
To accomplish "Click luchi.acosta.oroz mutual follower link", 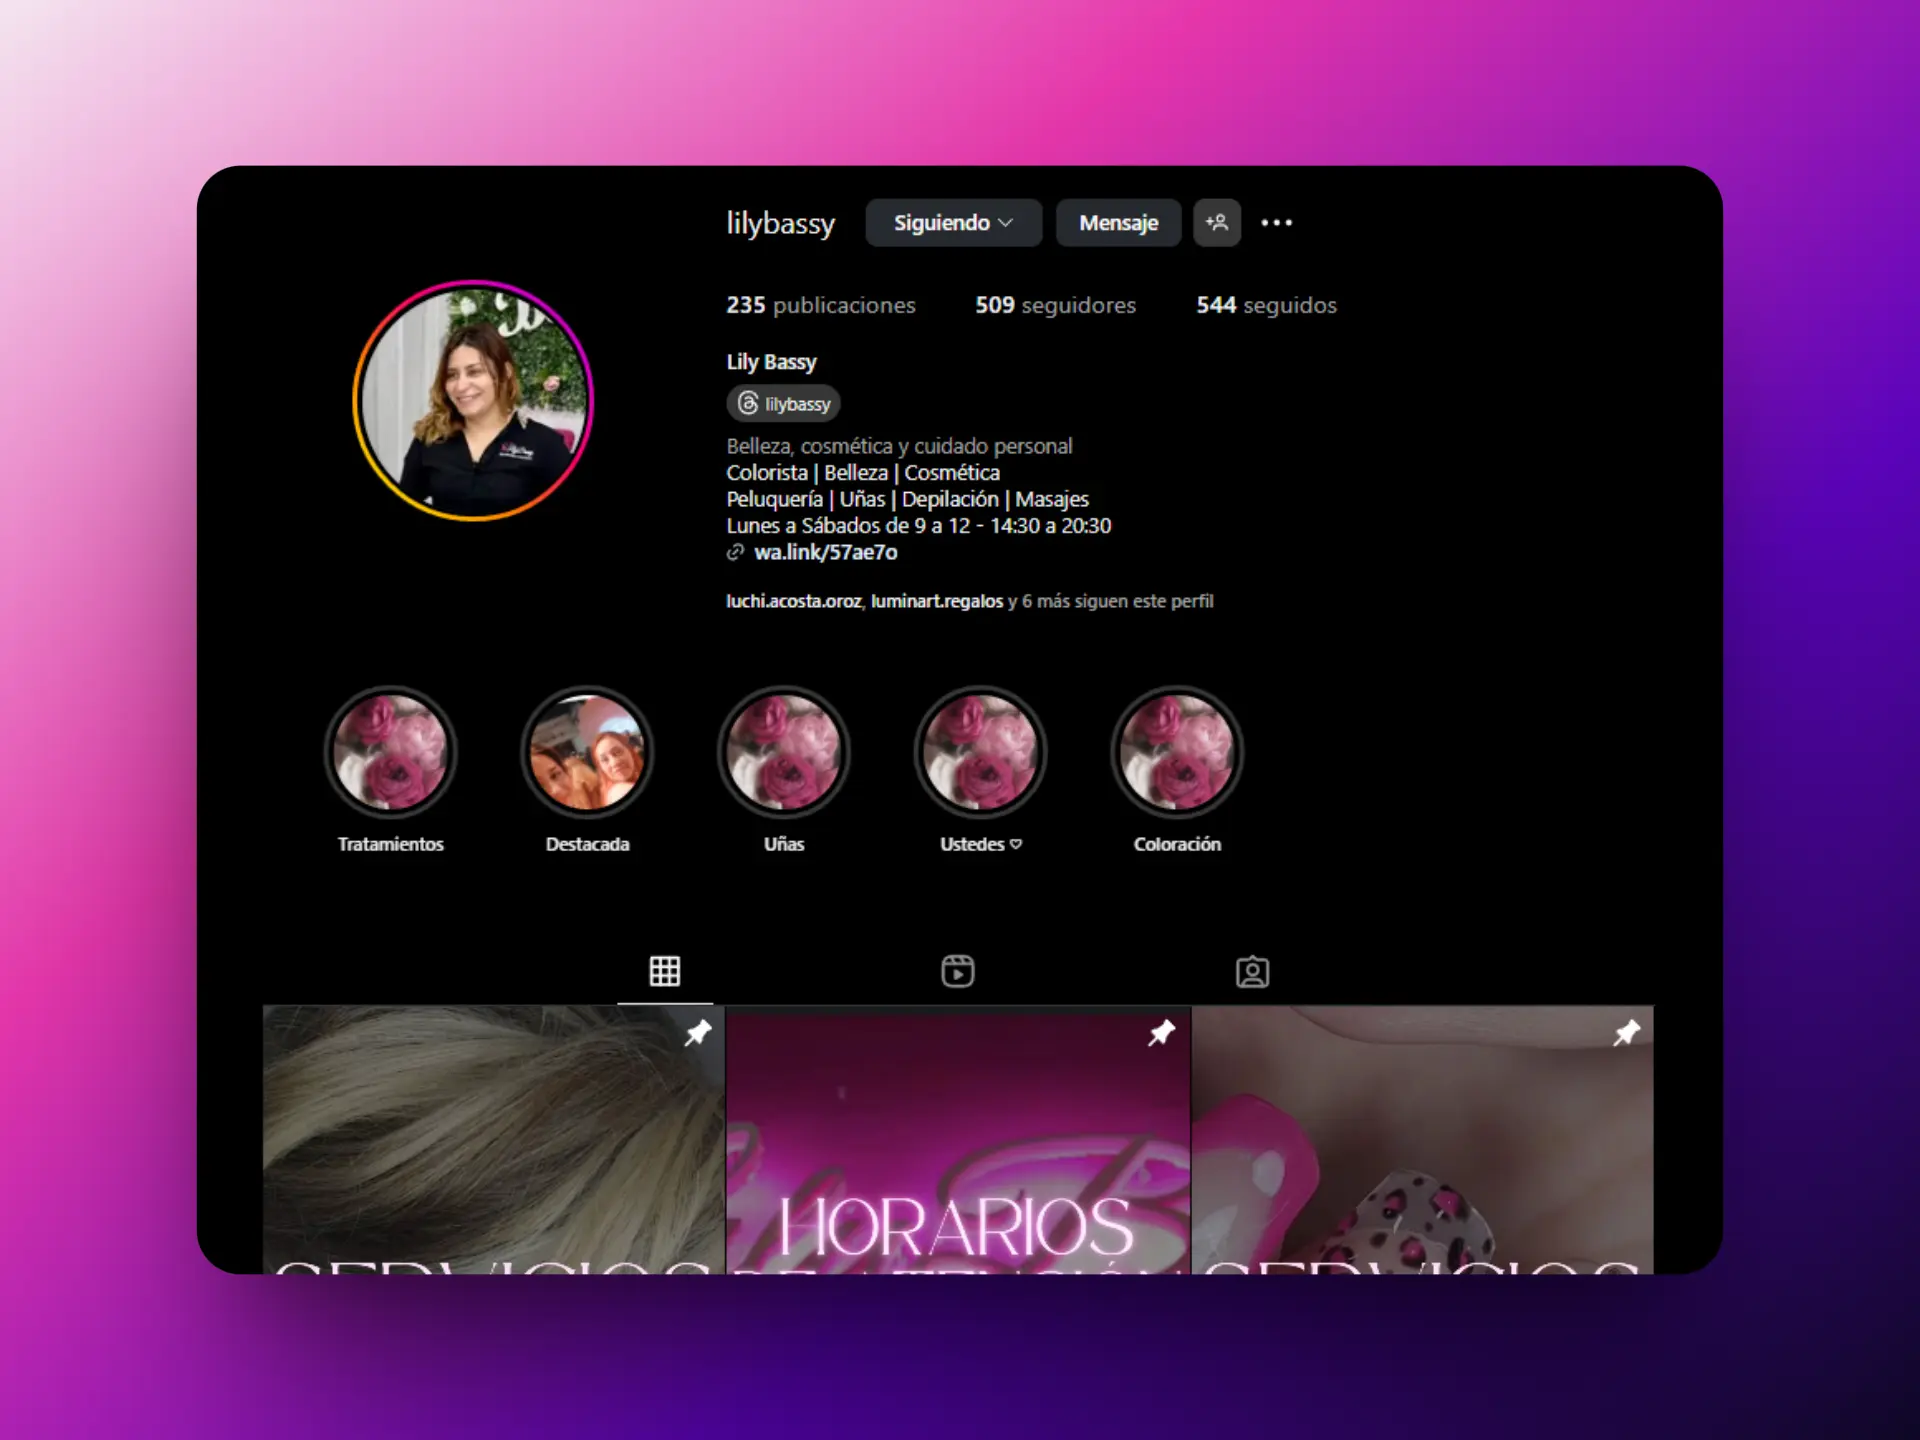I will [x=793, y=601].
